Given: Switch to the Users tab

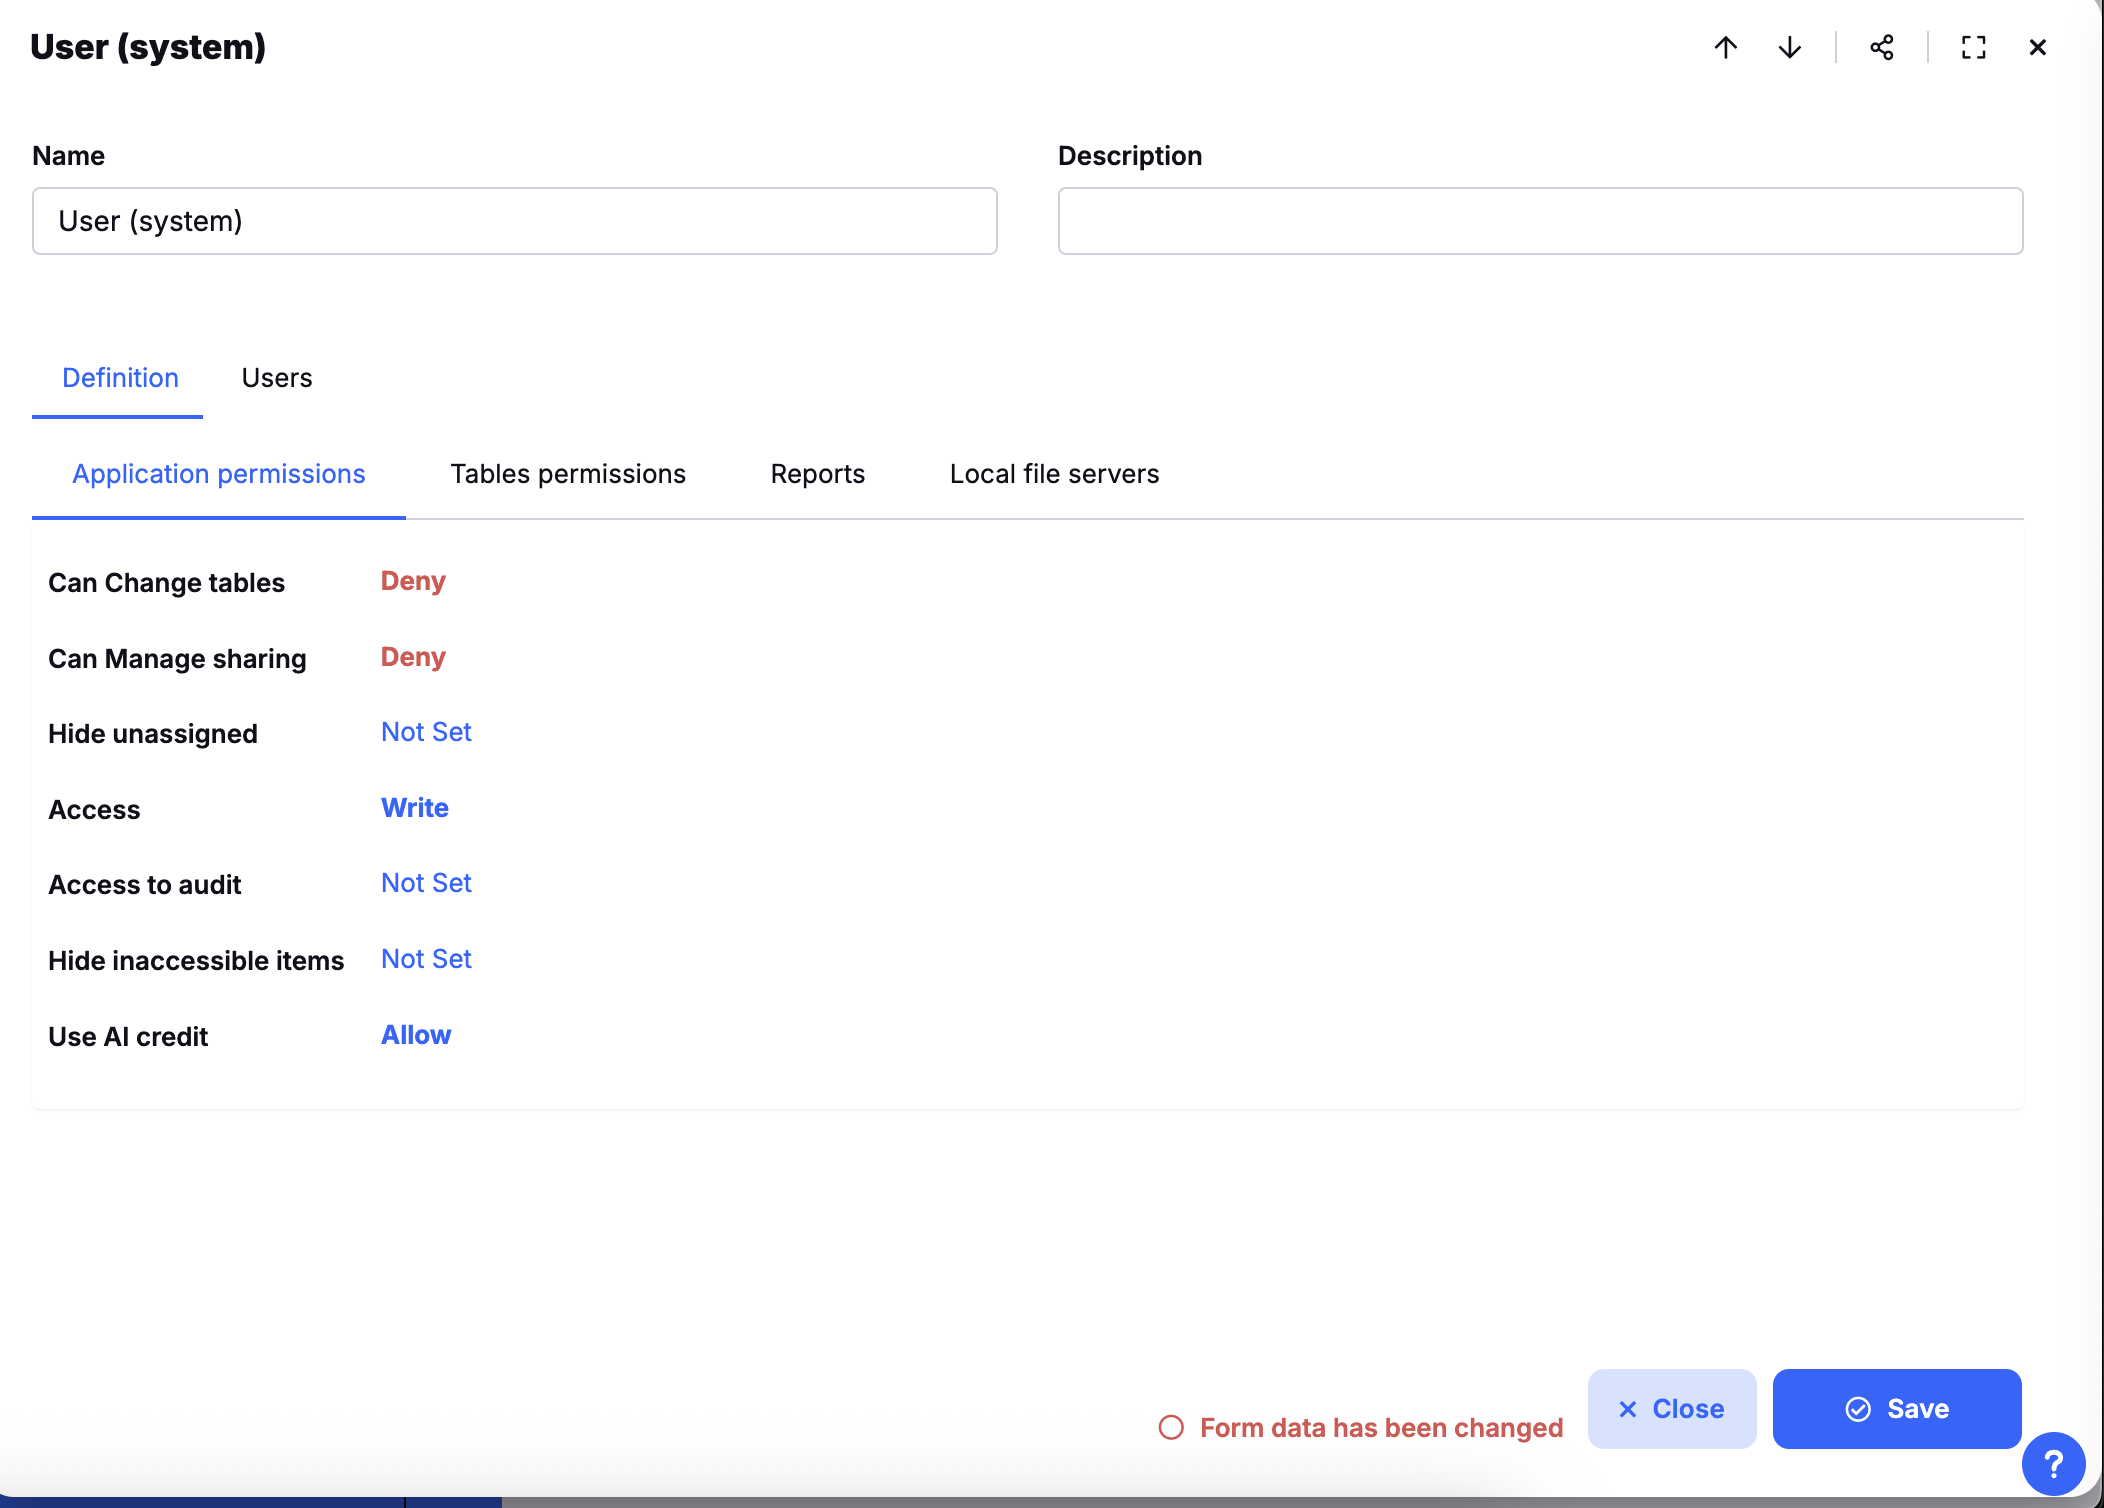Looking at the screenshot, I should (277, 378).
